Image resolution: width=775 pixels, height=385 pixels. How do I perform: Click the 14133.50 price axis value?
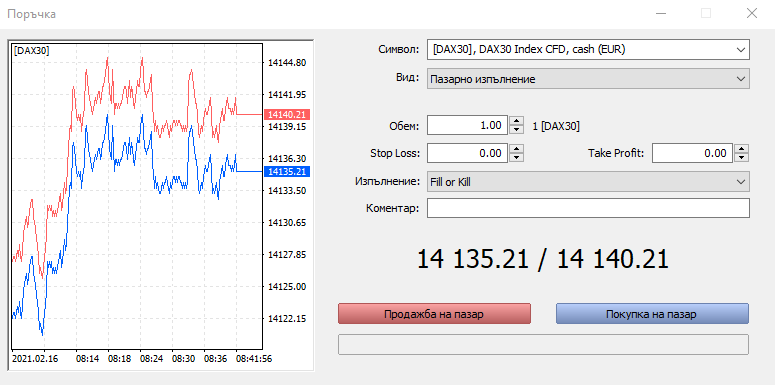tap(287, 191)
